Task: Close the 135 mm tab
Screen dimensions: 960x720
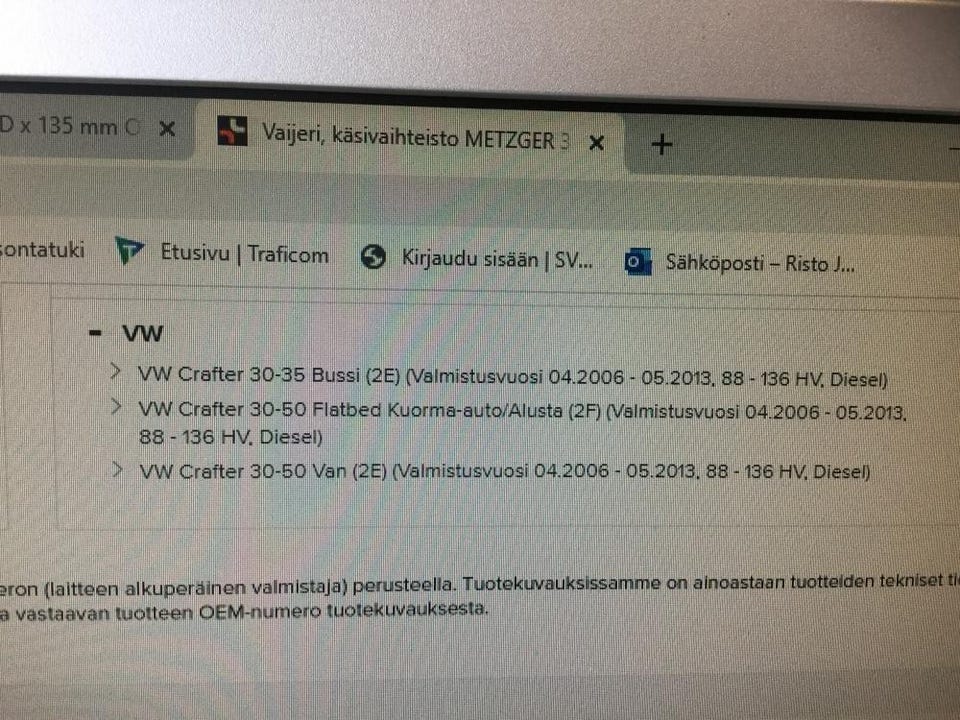Action: 167,129
